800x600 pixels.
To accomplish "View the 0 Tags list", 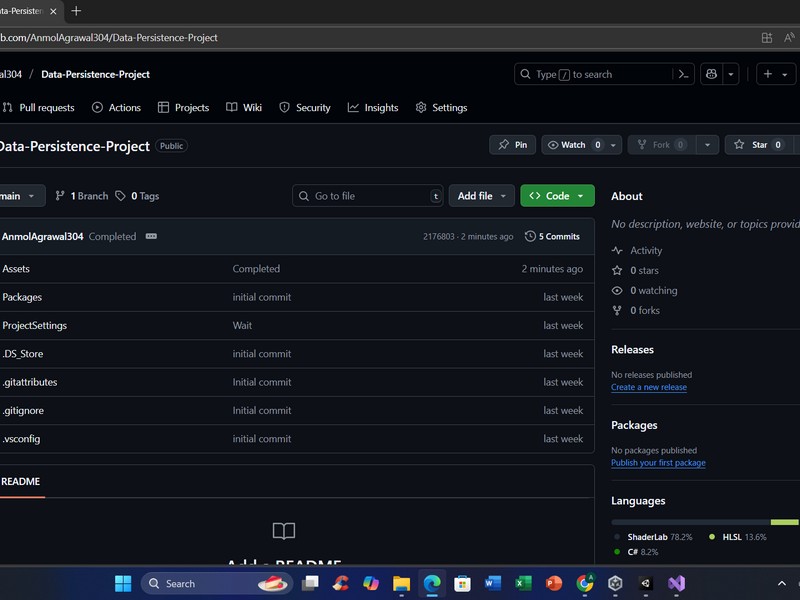I will coord(137,196).
